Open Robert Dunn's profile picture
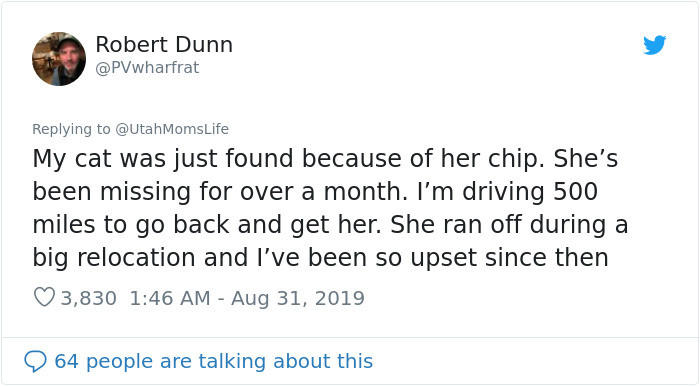The height and width of the screenshot is (386, 700). [59, 59]
